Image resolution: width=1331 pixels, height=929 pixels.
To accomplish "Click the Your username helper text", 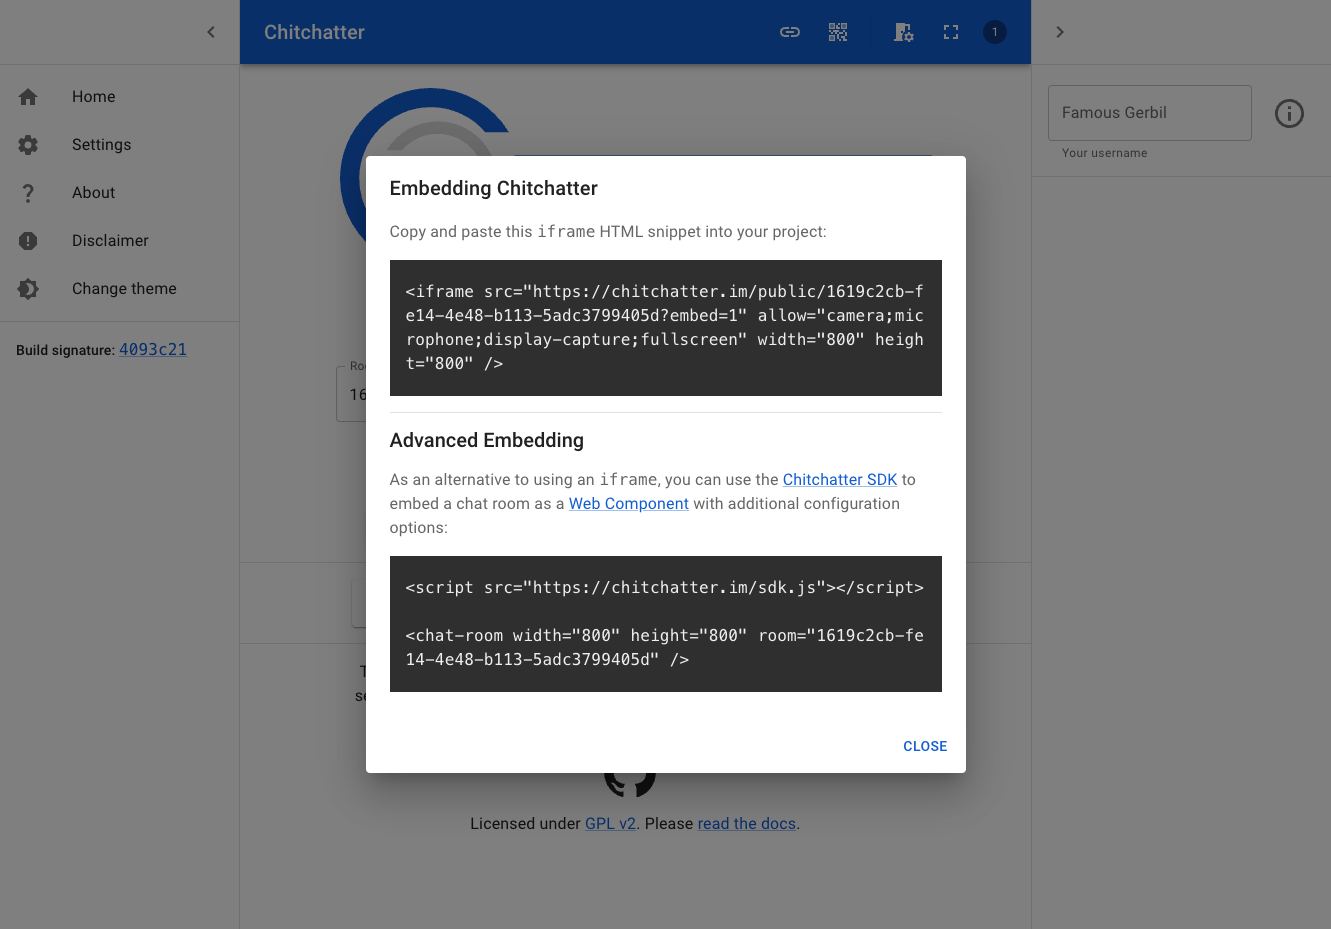I will coord(1105,153).
